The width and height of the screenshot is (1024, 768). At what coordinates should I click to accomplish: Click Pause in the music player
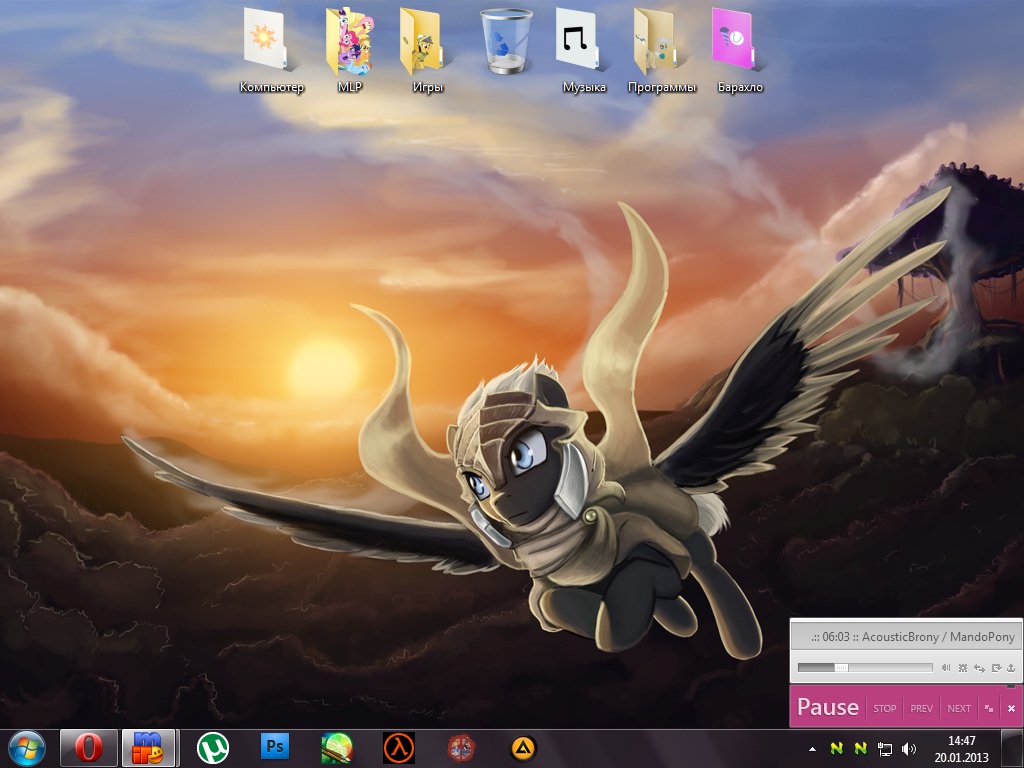pos(827,707)
